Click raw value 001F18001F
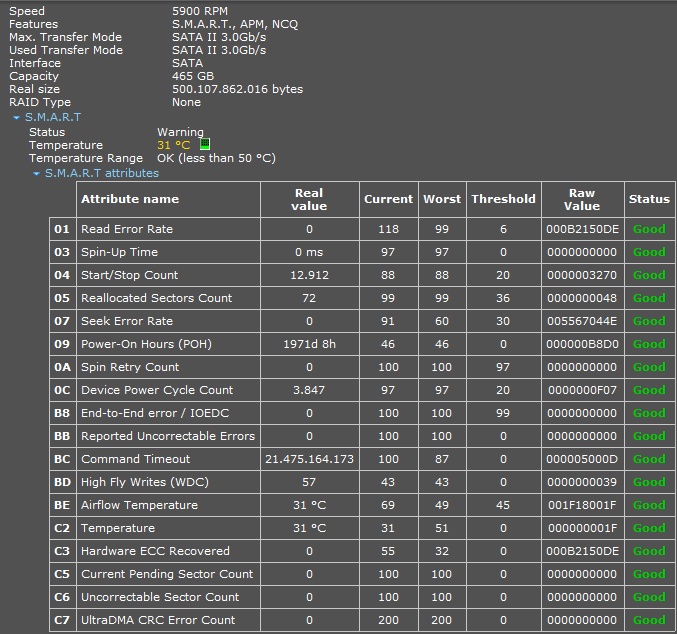The image size is (677, 634). [x=582, y=505]
